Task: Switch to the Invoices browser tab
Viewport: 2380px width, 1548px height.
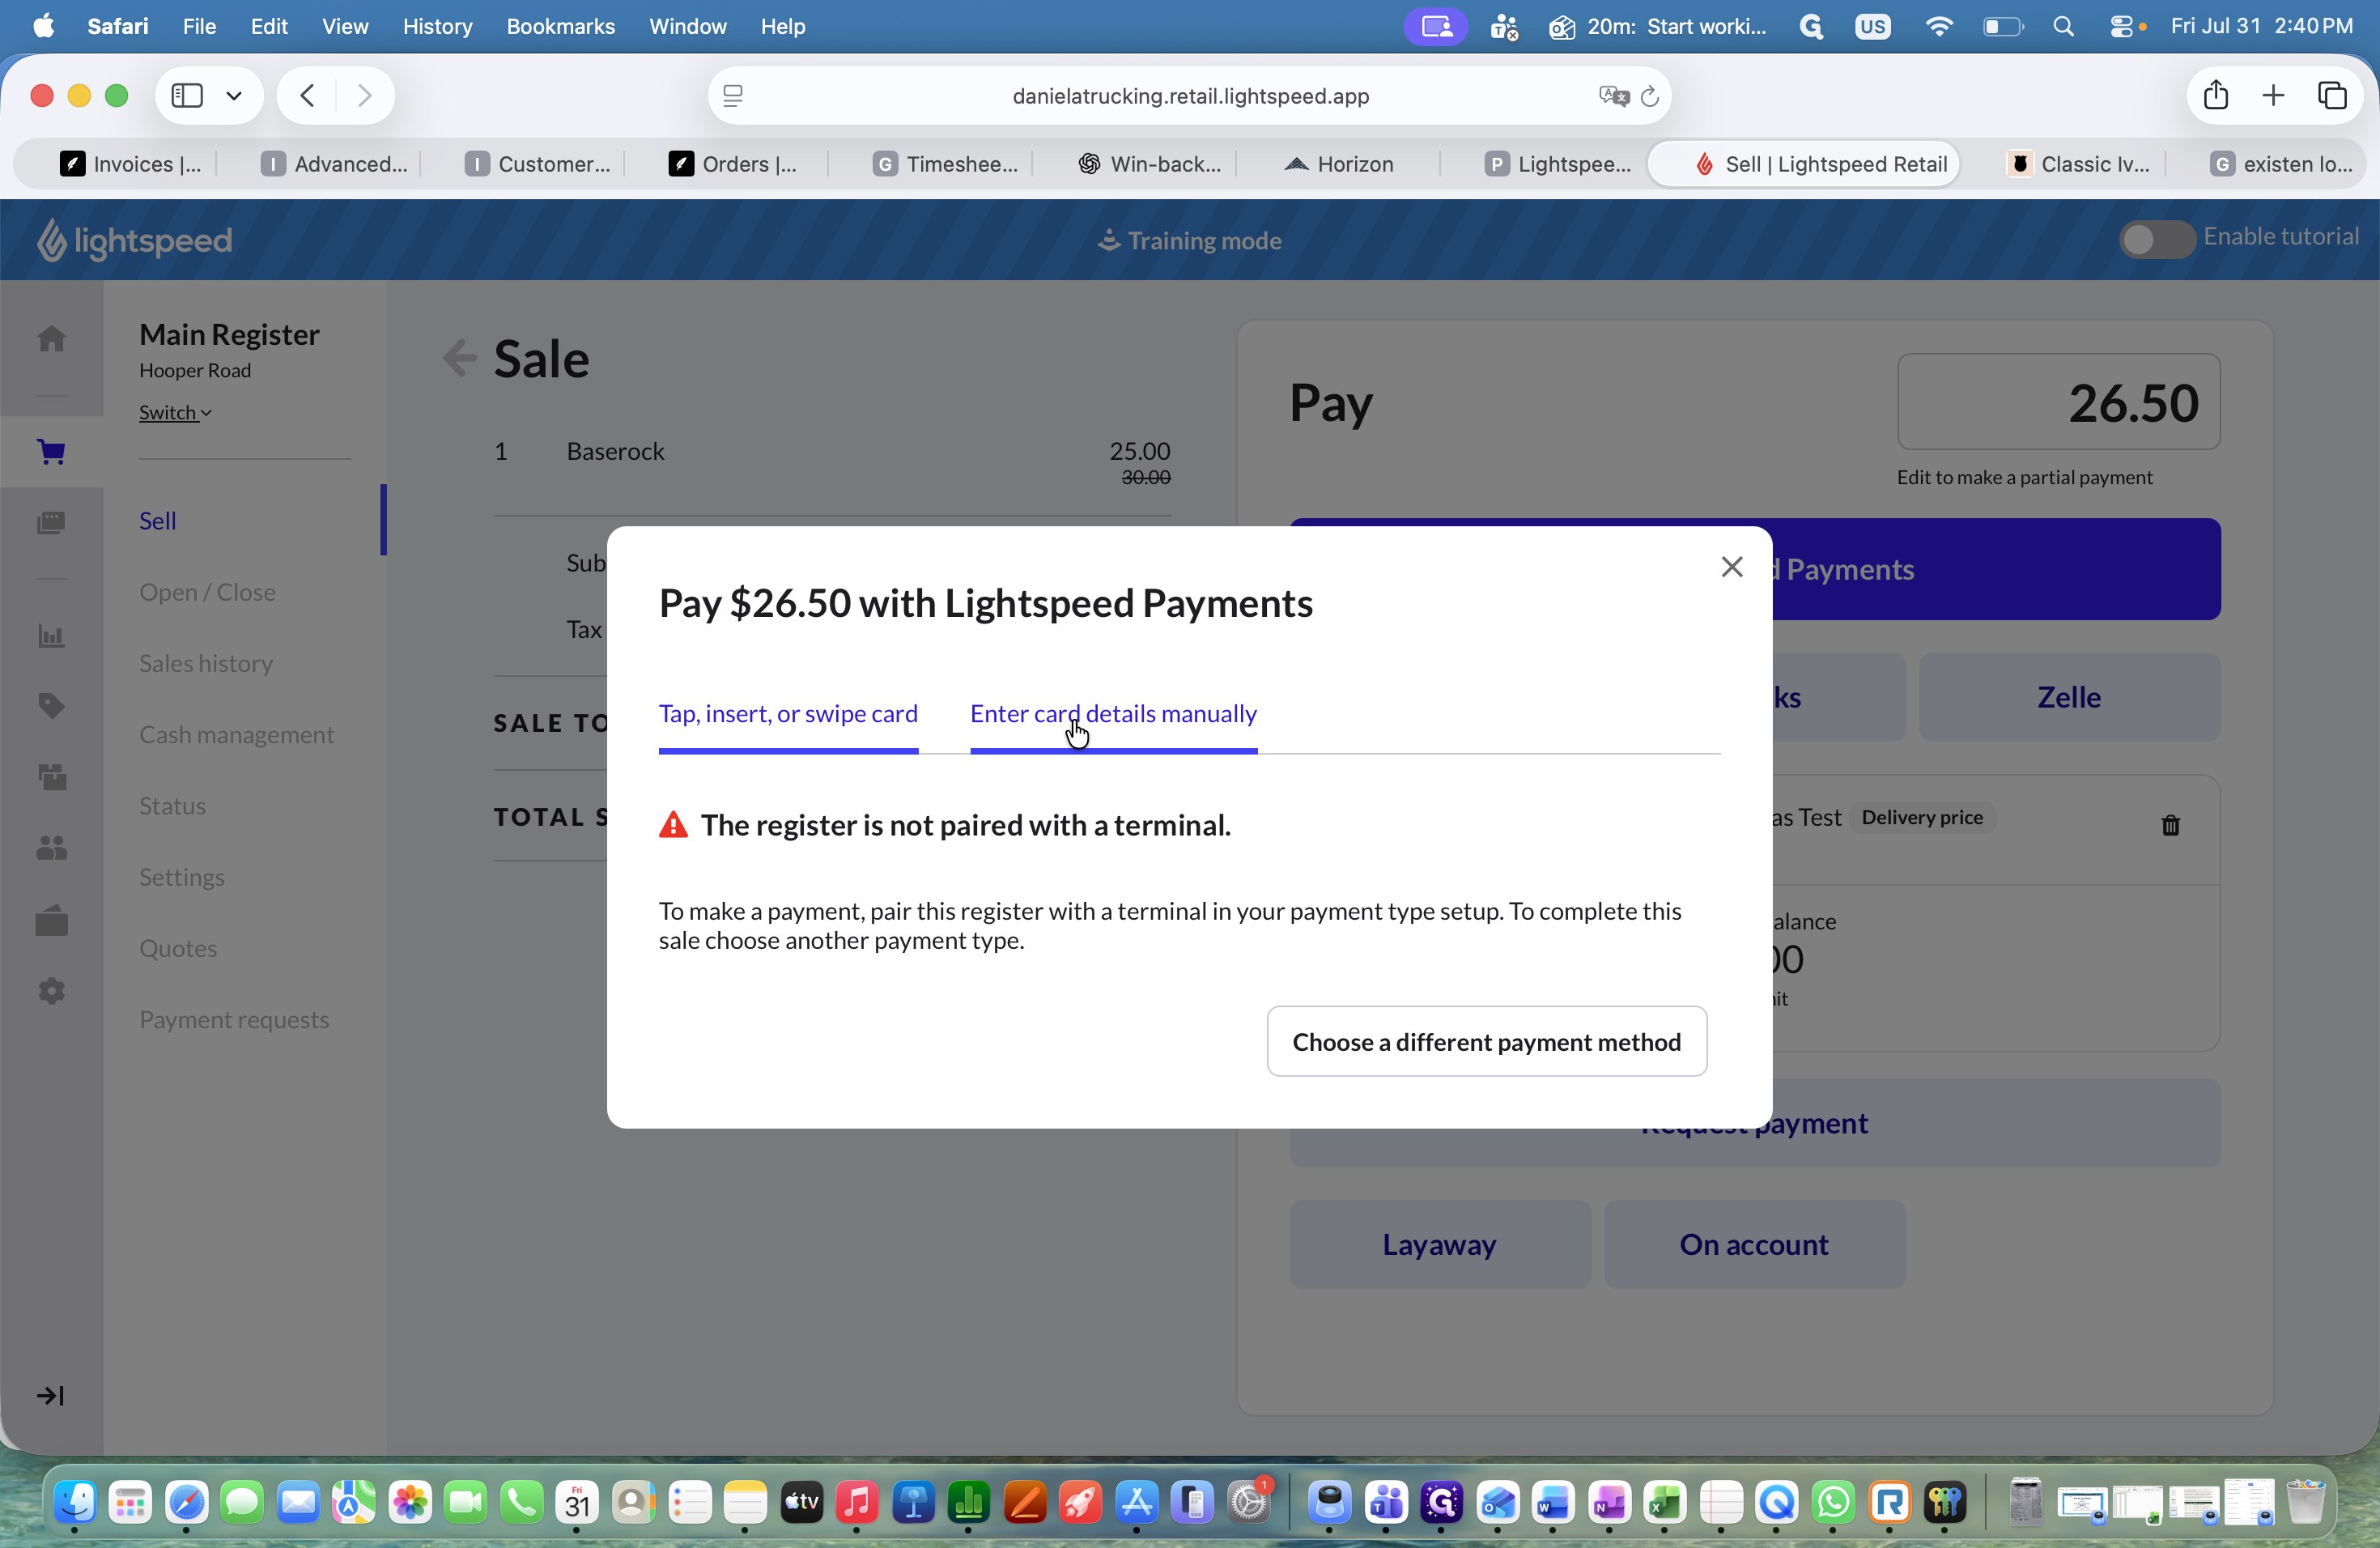Action: point(131,164)
